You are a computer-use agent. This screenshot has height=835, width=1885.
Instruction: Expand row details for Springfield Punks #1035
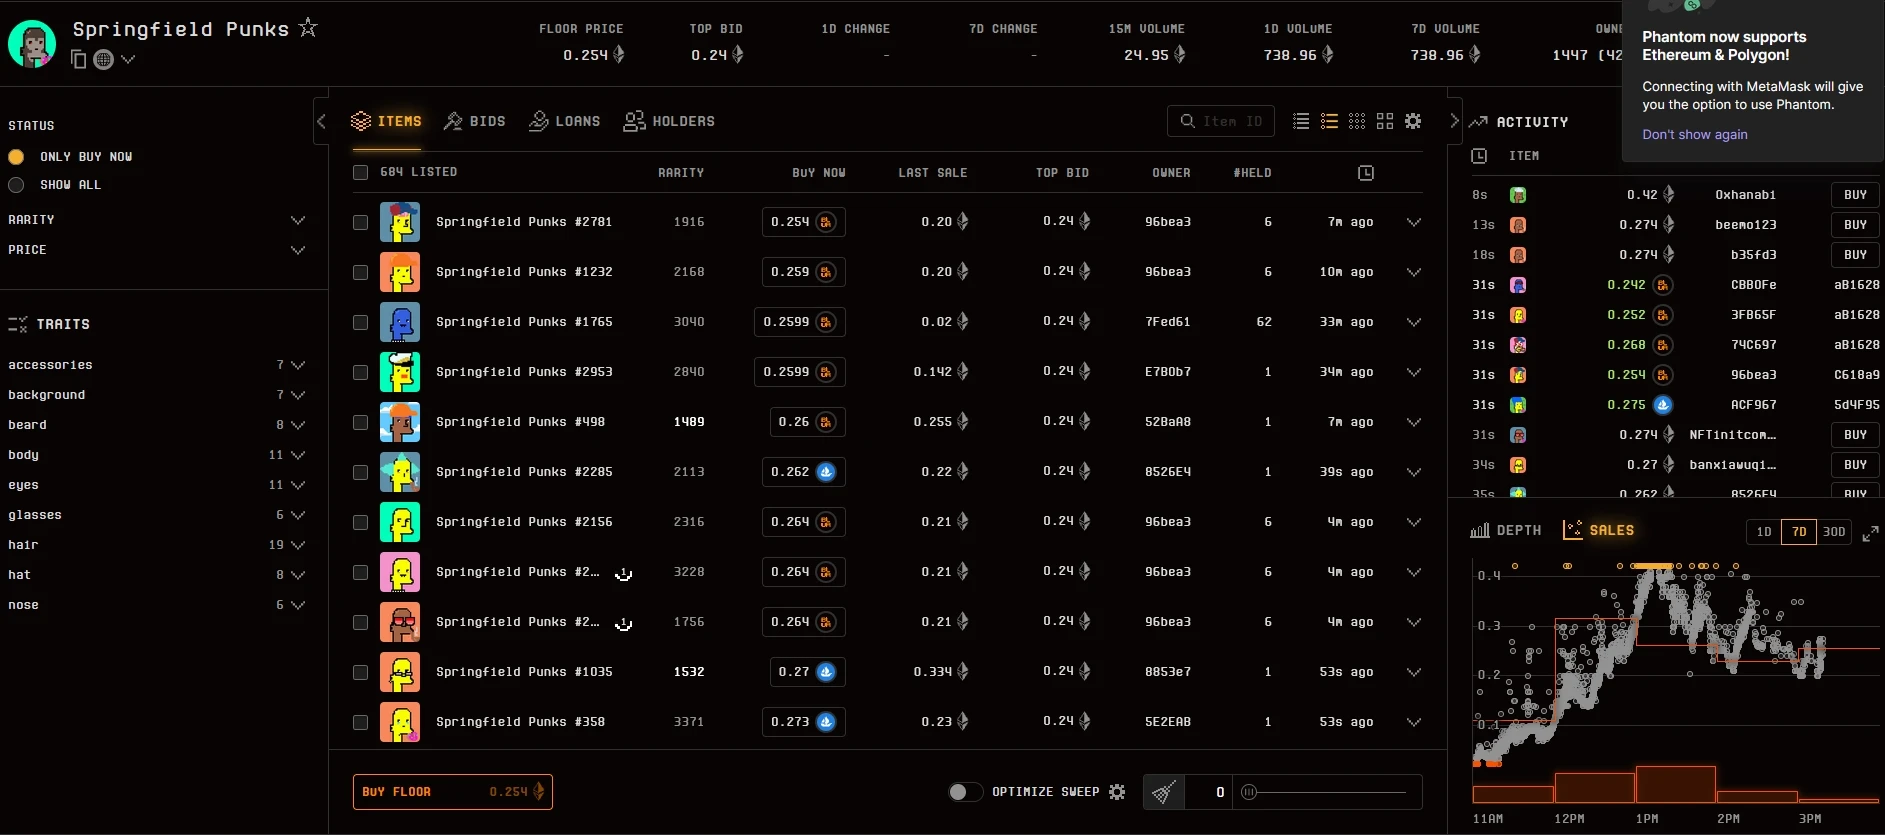tap(1413, 672)
